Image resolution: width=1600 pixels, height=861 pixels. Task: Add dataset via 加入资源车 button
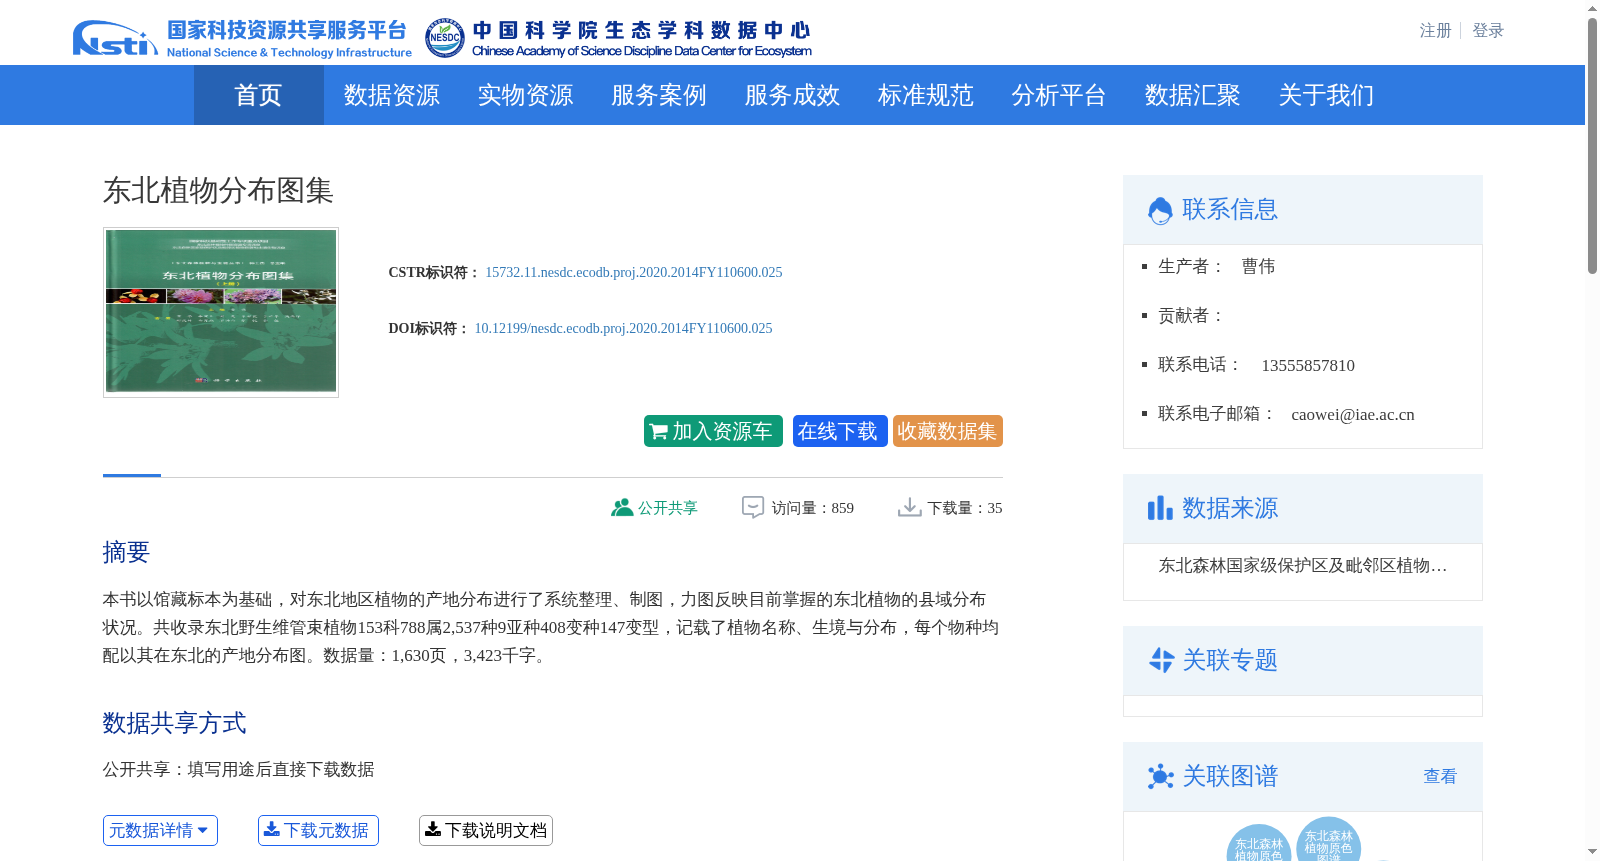[x=713, y=431]
